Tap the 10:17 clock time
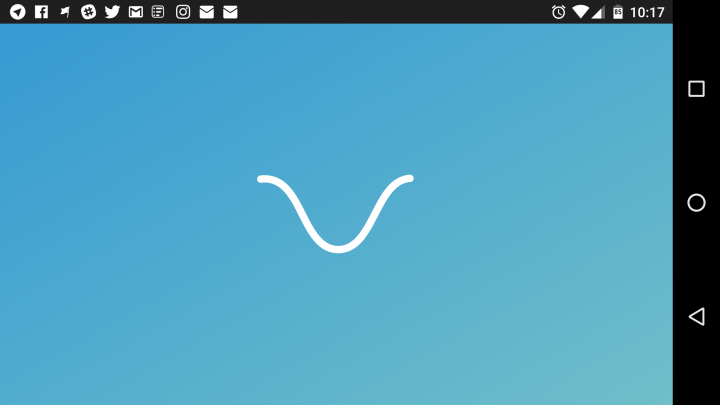This screenshot has width=720, height=405. click(647, 12)
